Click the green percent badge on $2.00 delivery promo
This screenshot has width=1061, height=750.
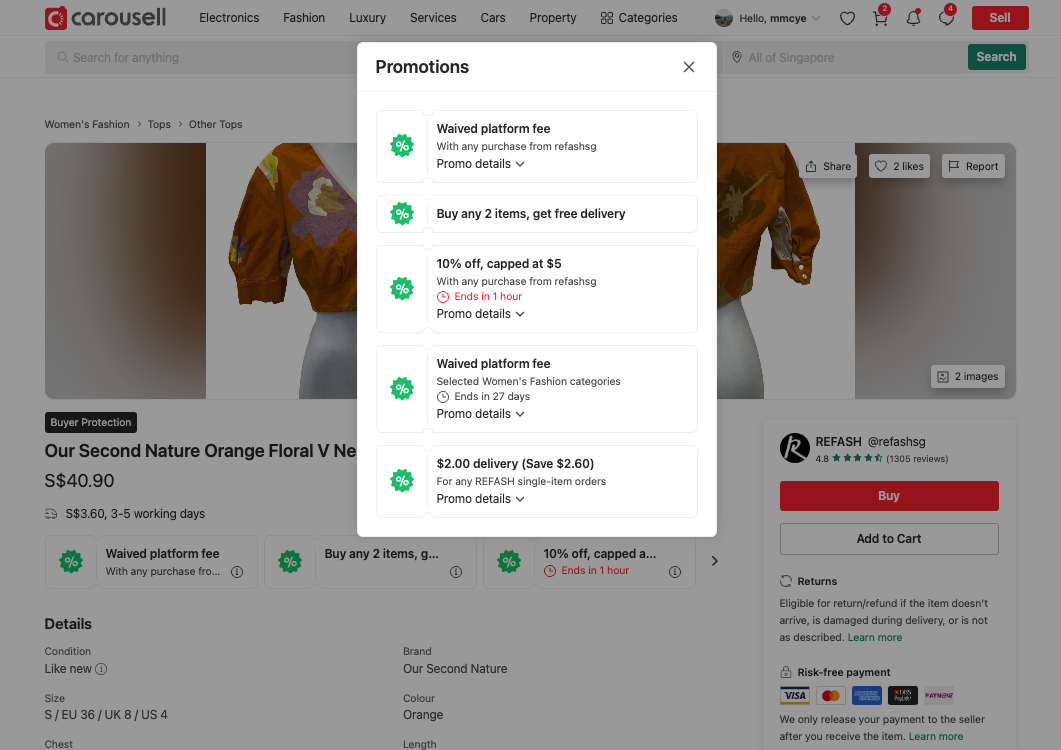[402, 481]
